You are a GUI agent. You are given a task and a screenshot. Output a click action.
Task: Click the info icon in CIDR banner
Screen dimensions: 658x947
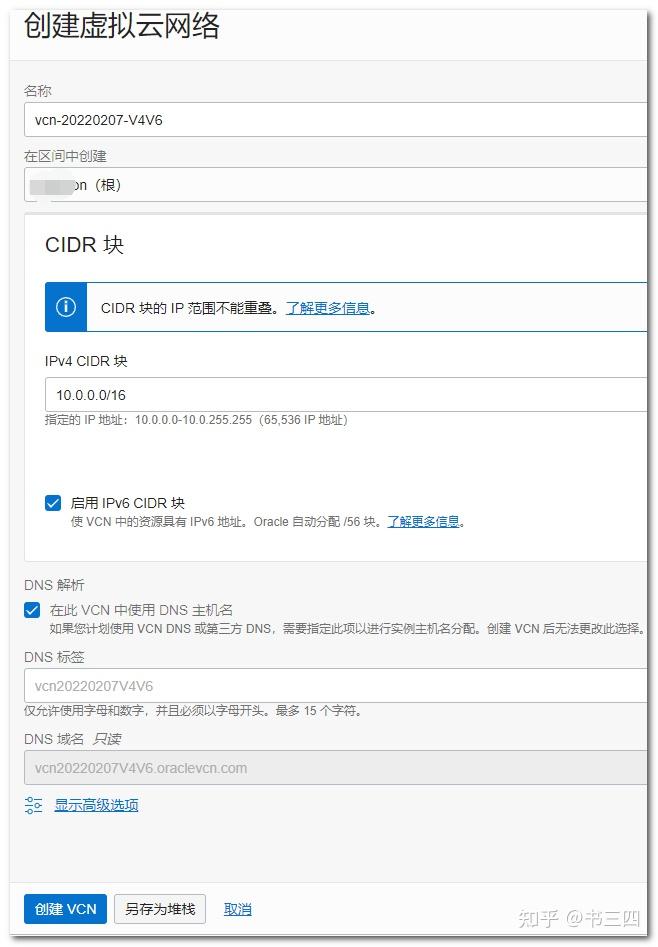click(66, 307)
